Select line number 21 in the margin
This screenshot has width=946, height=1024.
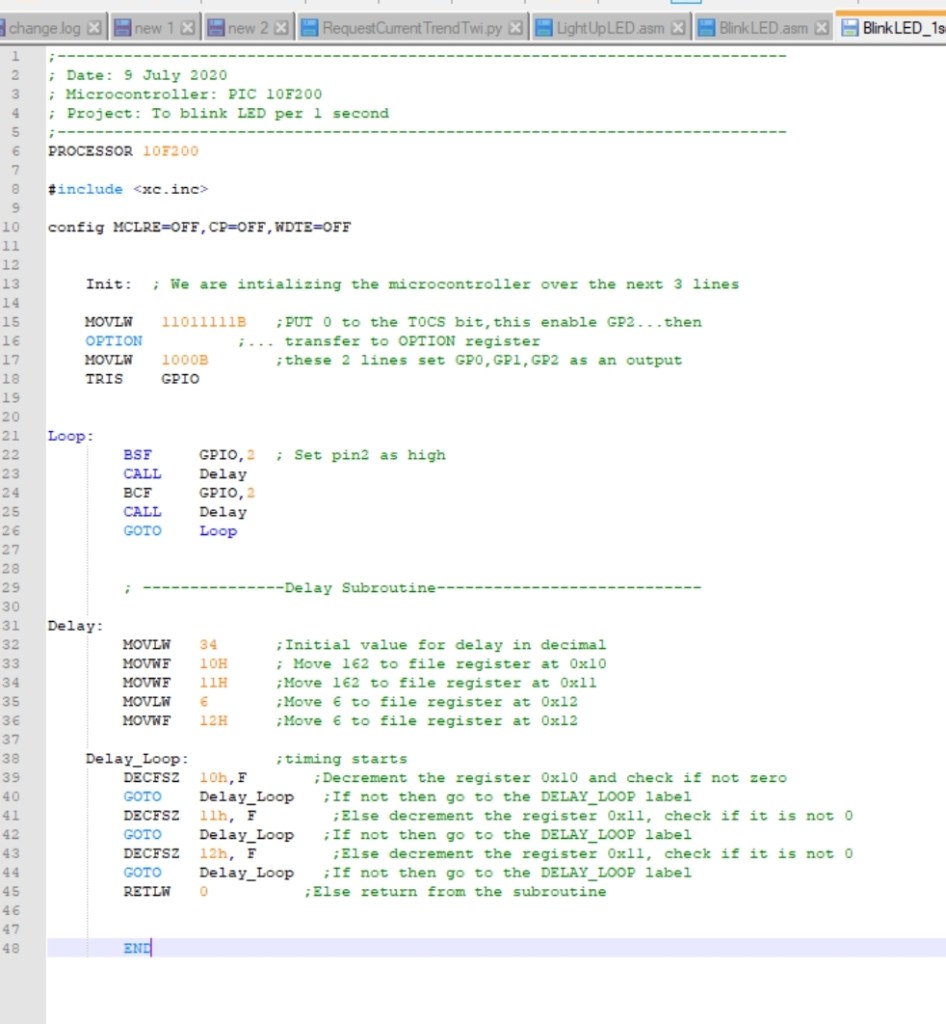[x=14, y=436]
